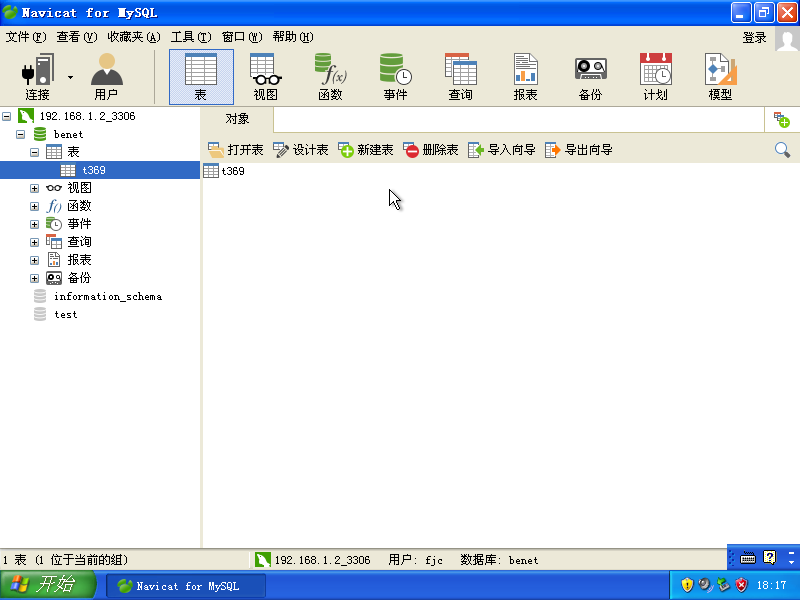This screenshot has height=600, width=800.
Task: Click the 开始 Start button
Action: pos(48,585)
